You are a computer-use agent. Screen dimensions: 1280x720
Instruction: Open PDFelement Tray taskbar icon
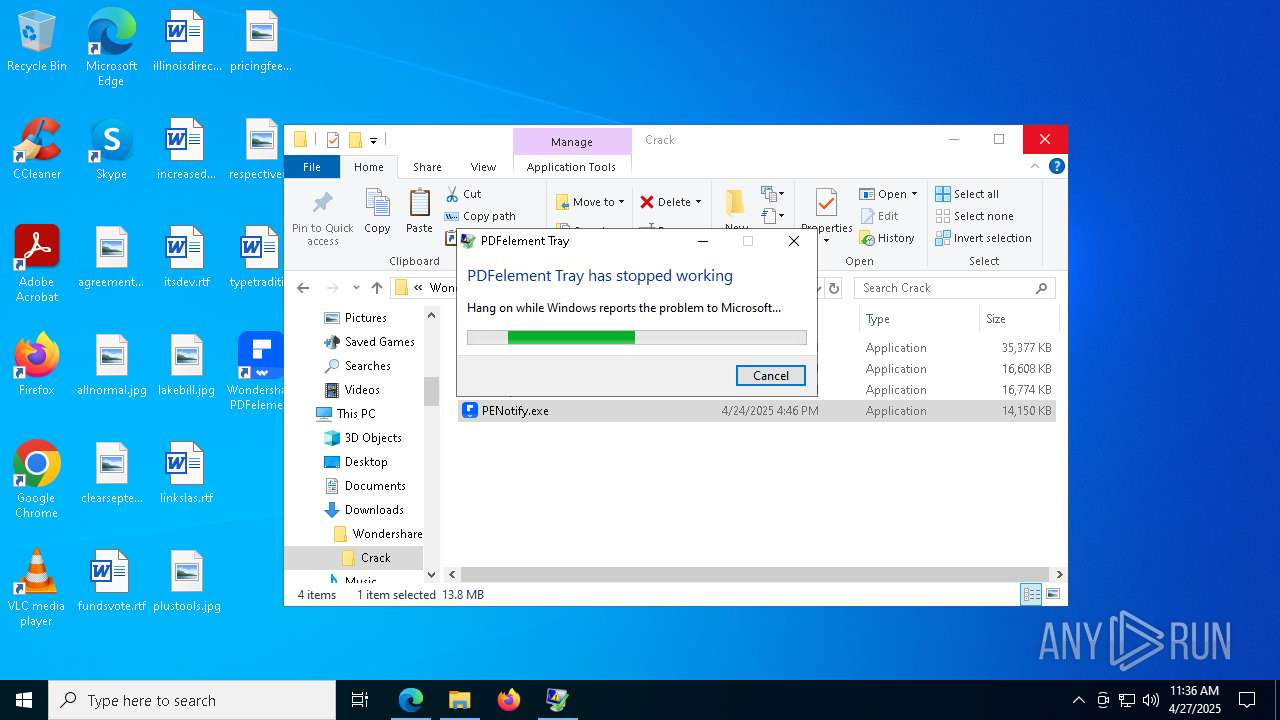[x=557, y=700]
